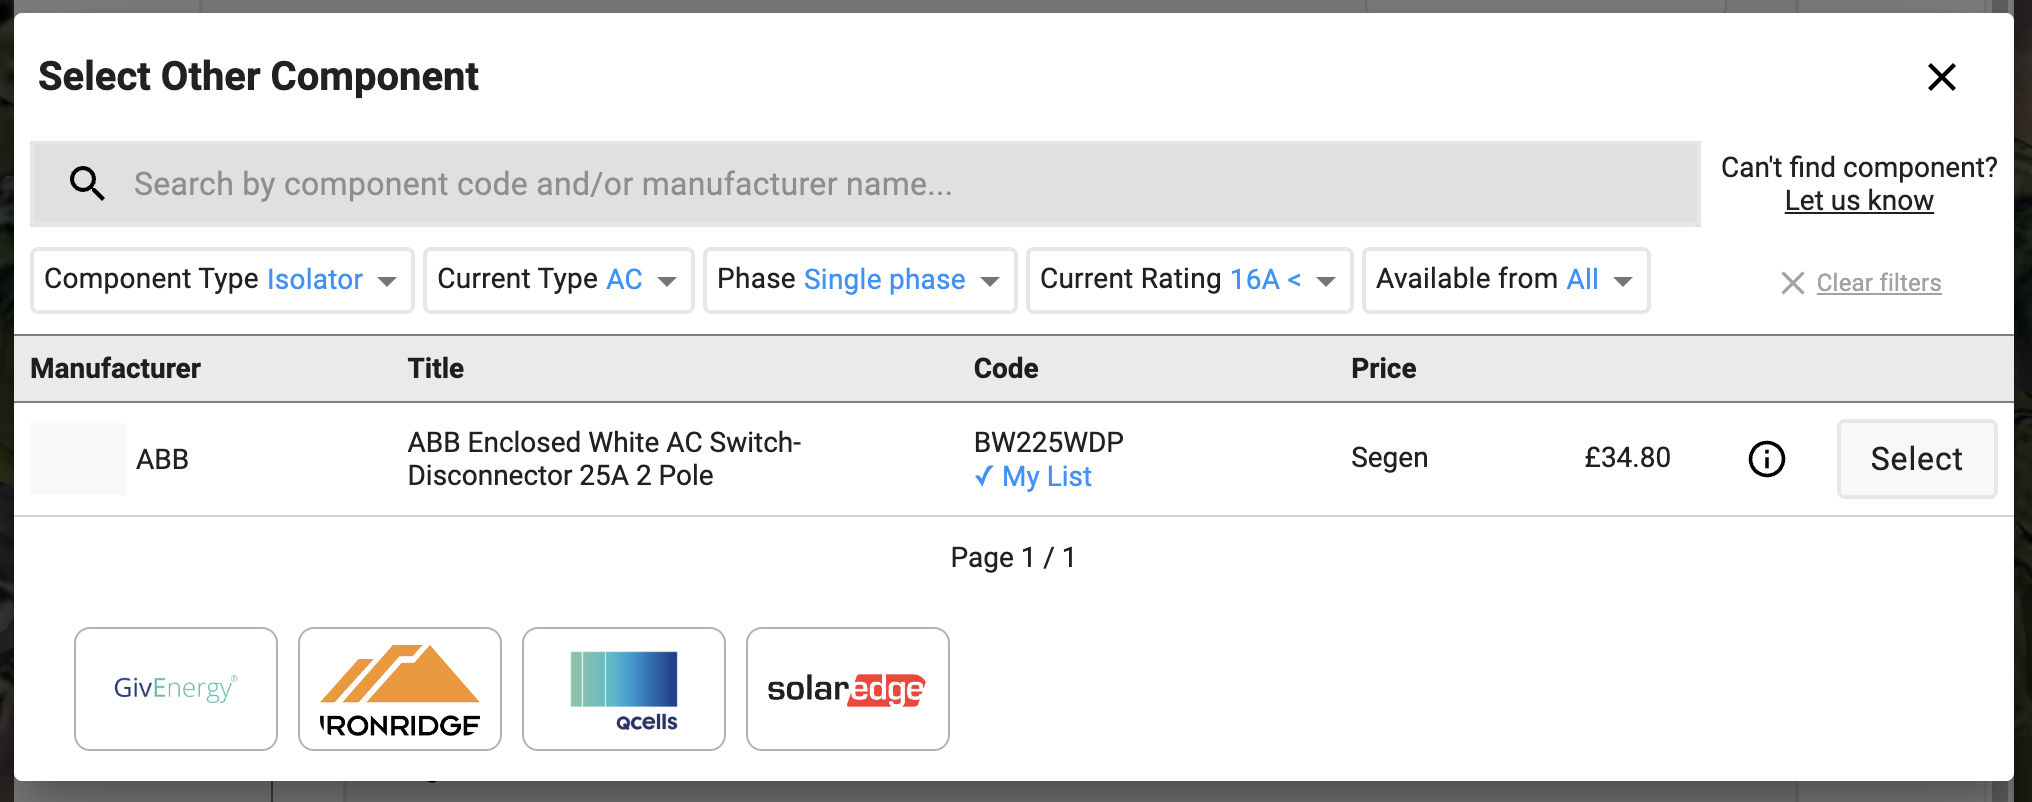Focus the component code search field

pos(865,184)
